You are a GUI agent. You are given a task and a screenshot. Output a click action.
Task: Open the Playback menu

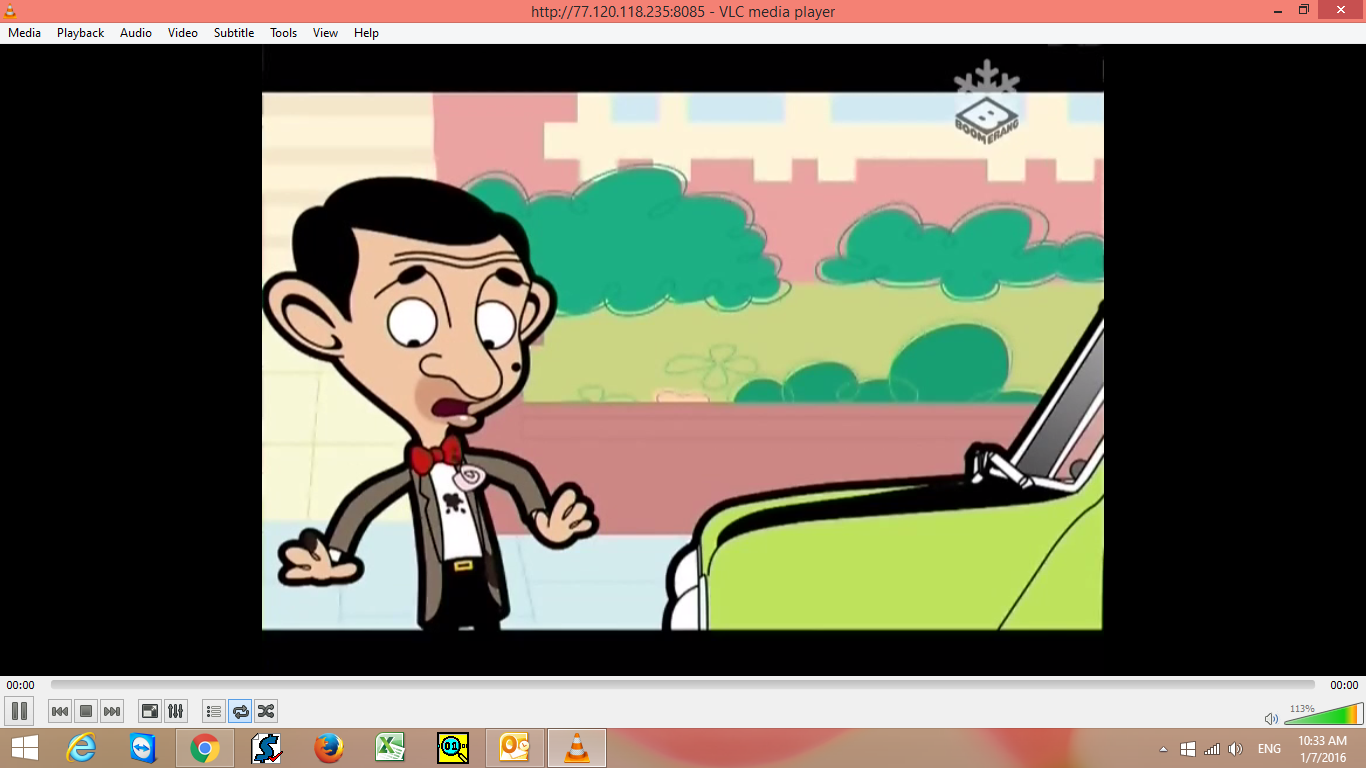click(x=80, y=33)
